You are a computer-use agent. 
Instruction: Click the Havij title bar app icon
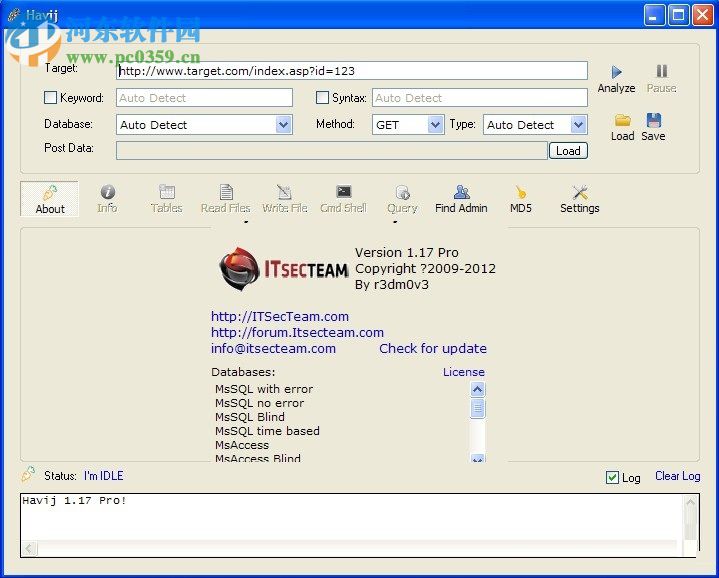click(14, 15)
